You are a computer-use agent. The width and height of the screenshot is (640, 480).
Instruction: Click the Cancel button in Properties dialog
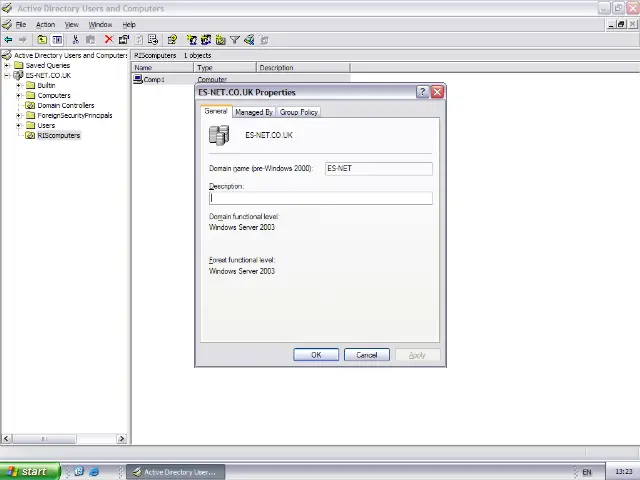click(367, 355)
